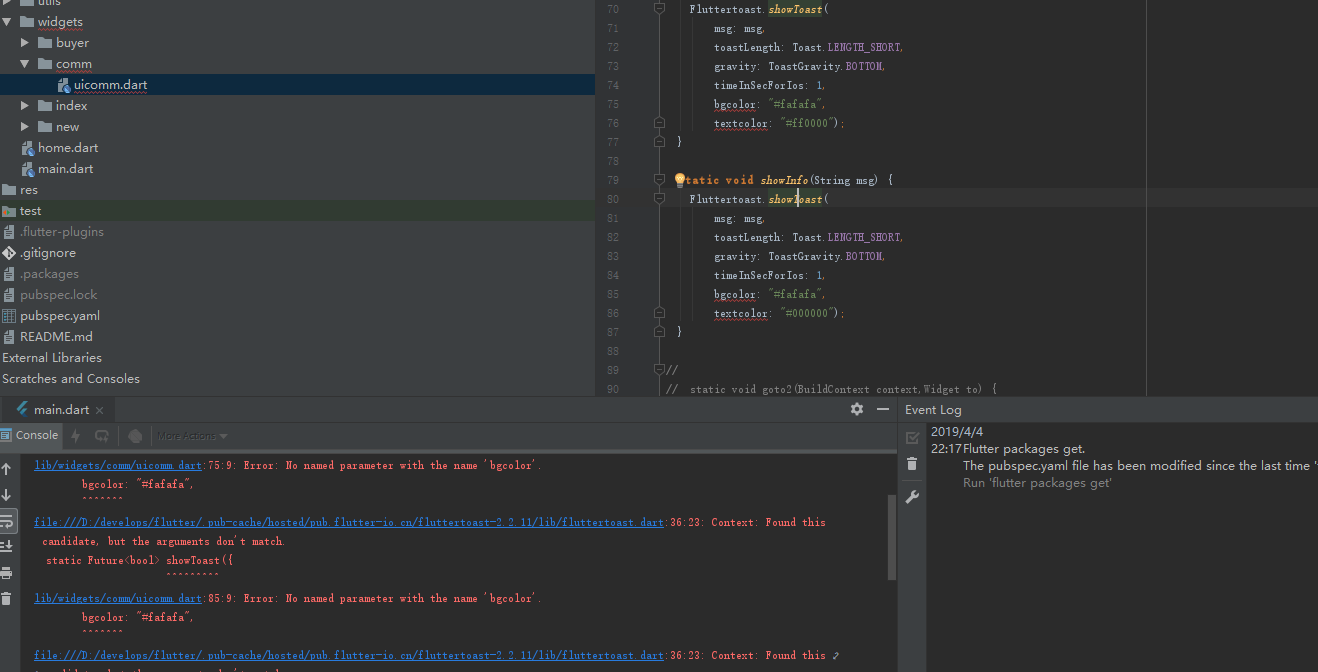Screen dimensions: 1318x672
Task: Click textcolor "#000000" on line 86
Action: pyautogui.click(x=779, y=314)
